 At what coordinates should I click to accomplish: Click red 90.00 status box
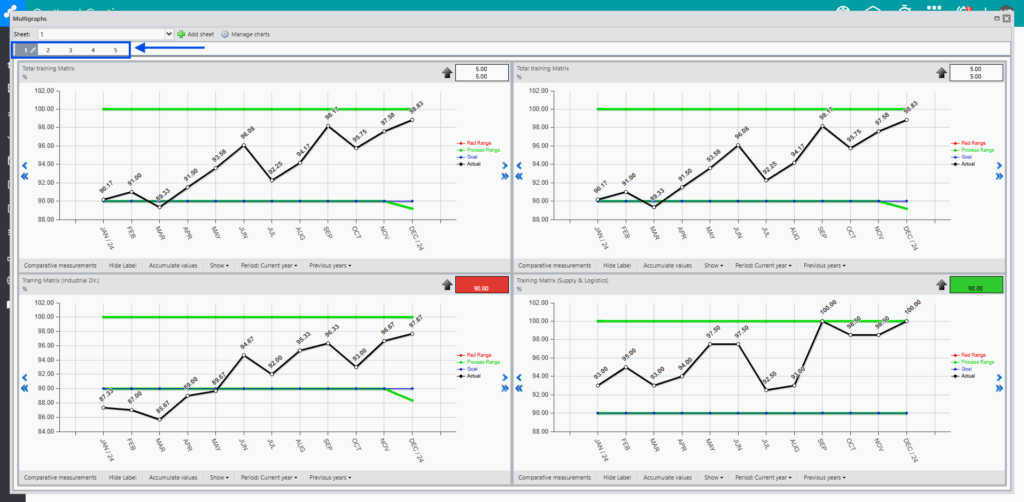(482, 285)
